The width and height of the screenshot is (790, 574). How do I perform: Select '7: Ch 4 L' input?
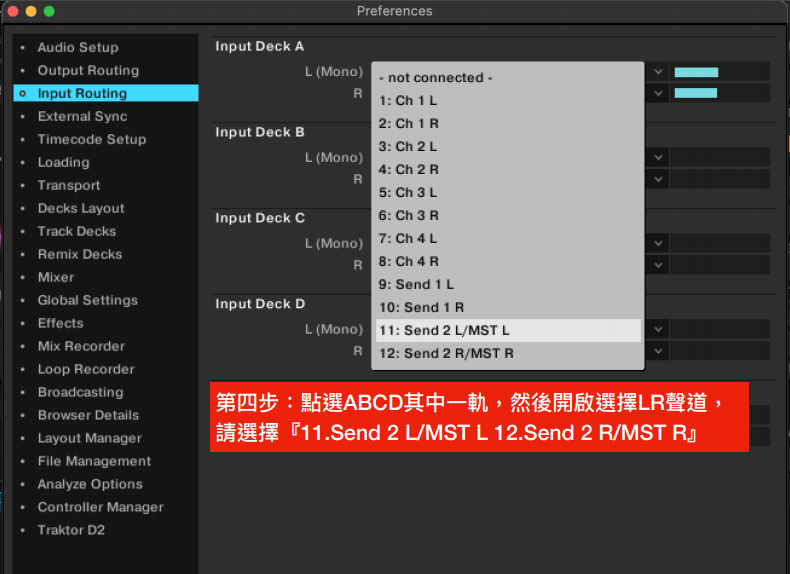click(508, 238)
